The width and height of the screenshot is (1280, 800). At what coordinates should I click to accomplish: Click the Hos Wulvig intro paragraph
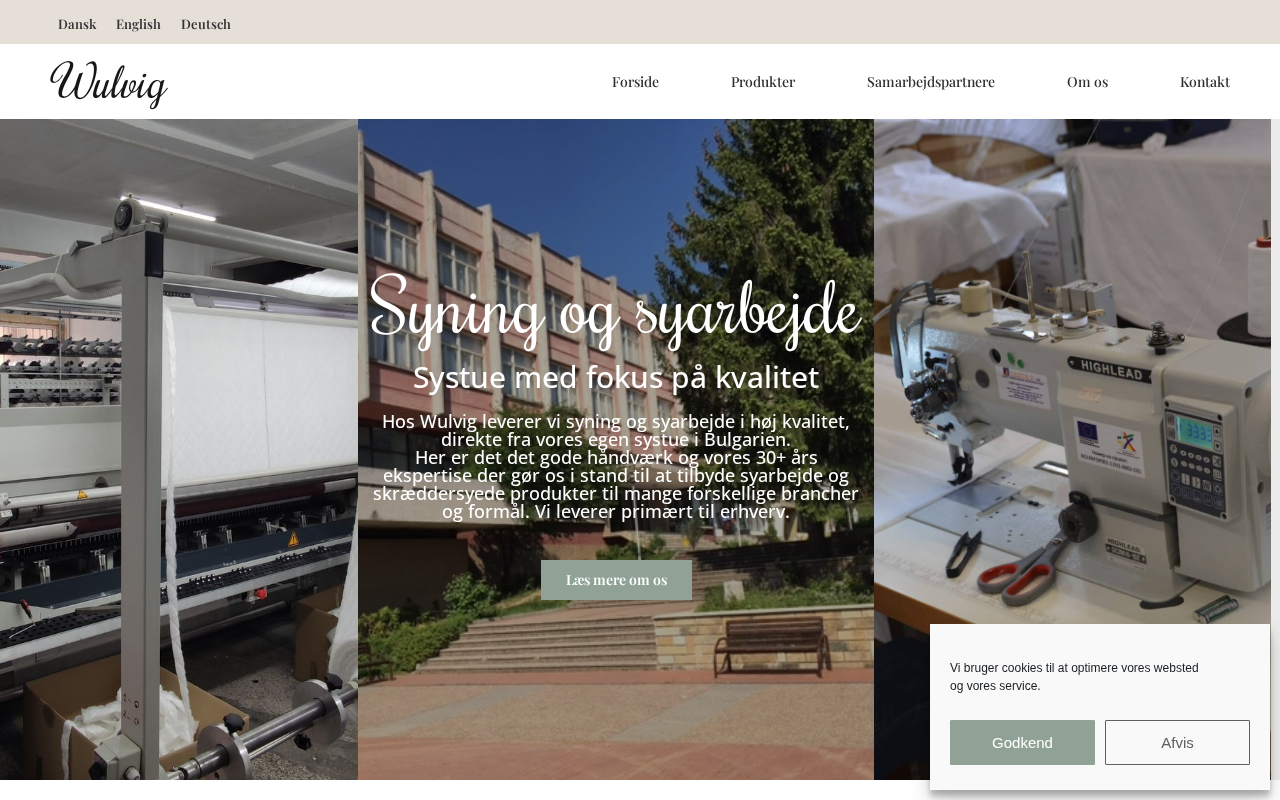click(x=616, y=466)
